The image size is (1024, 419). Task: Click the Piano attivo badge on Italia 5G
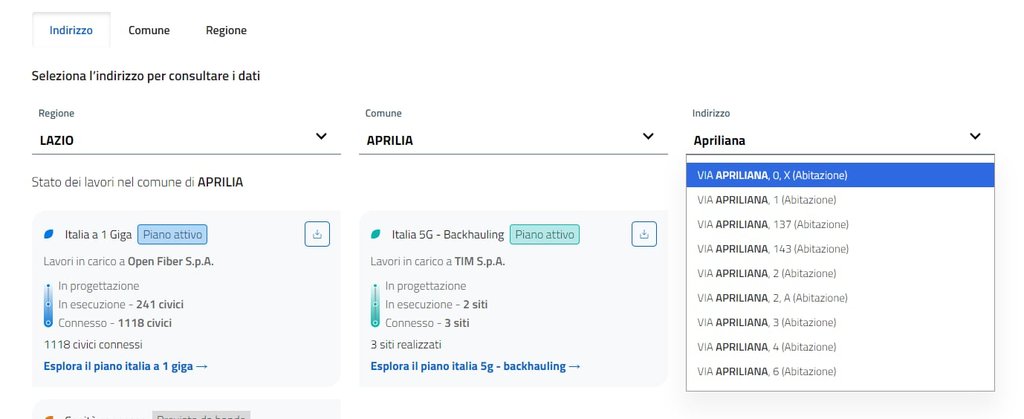tap(544, 235)
